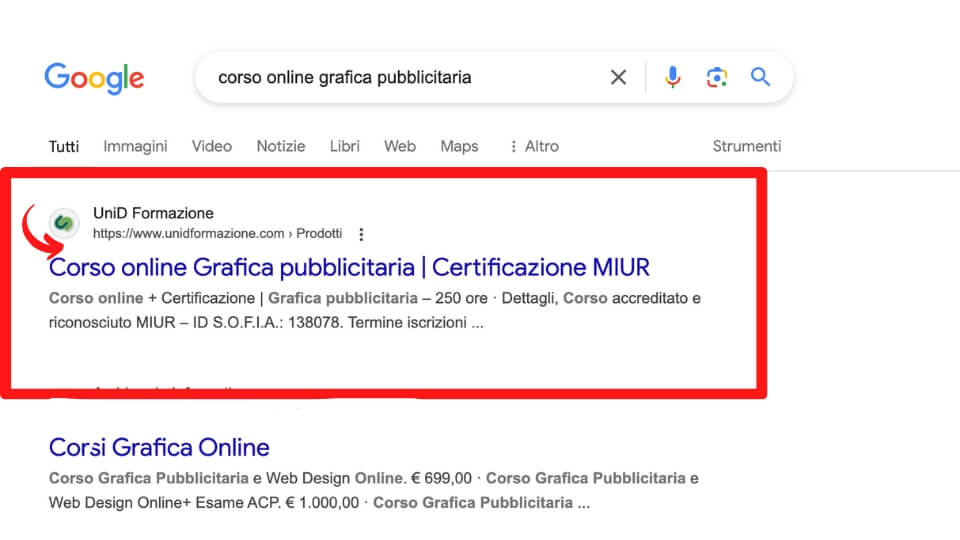Open Google Lens image search icon
The image size is (960, 540).
pyautogui.click(x=717, y=77)
